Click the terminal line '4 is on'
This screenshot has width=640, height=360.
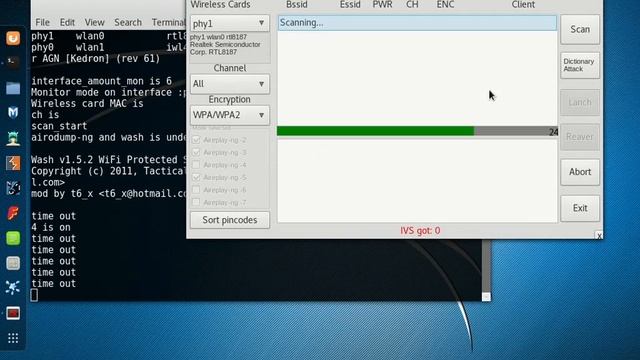51,227
